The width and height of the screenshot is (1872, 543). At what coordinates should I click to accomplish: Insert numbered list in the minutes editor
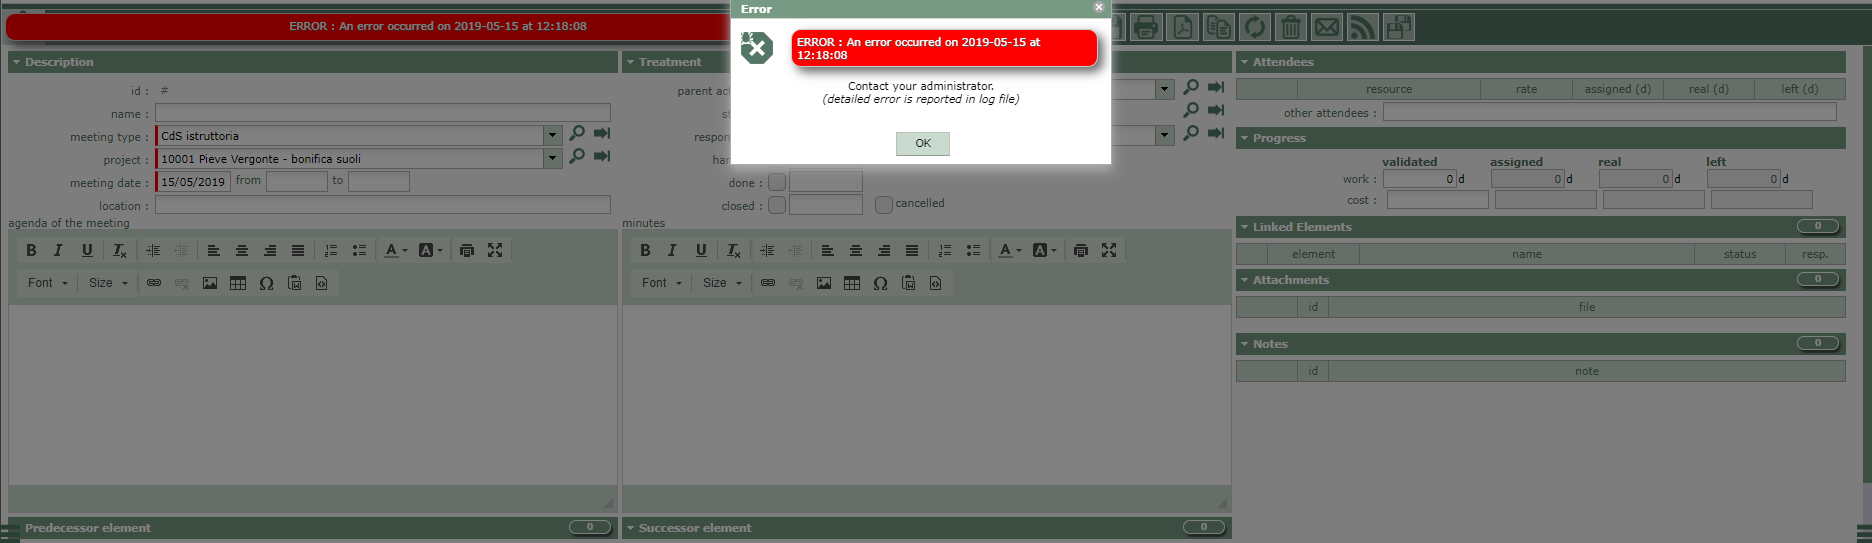click(945, 250)
